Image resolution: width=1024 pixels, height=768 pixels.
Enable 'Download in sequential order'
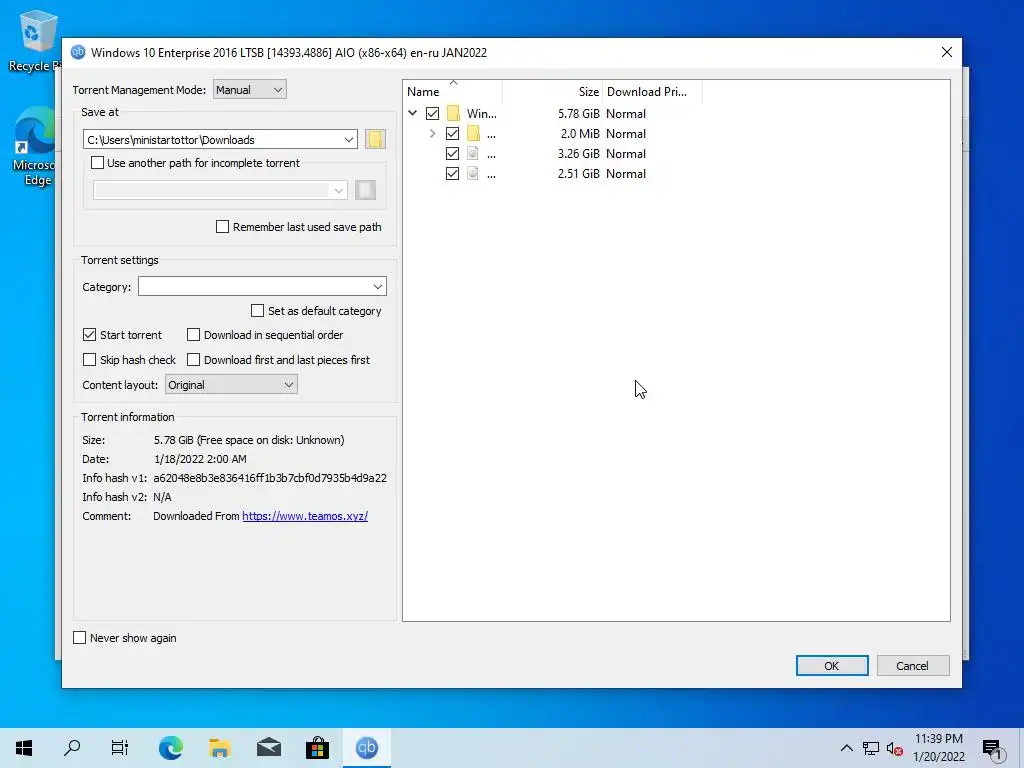(x=193, y=335)
